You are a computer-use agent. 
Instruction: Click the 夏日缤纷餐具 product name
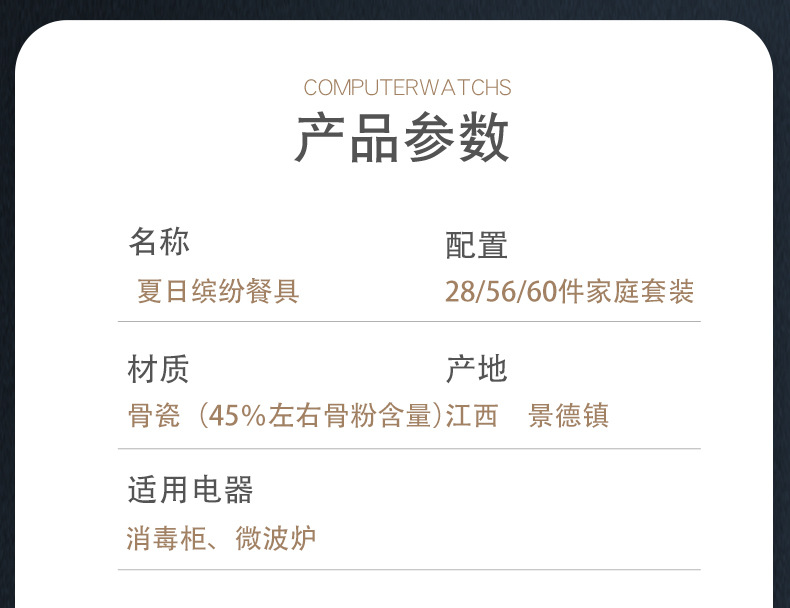click(x=217, y=292)
